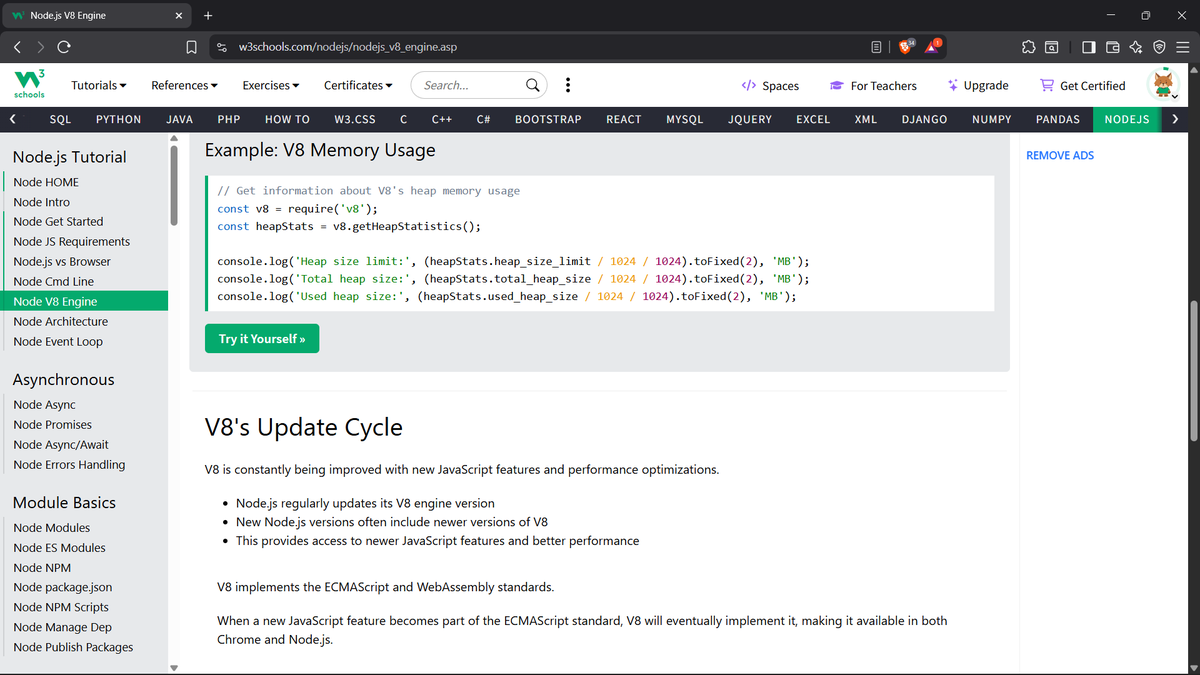Click the 'V8's Update Cycle' heading

pos(304,427)
